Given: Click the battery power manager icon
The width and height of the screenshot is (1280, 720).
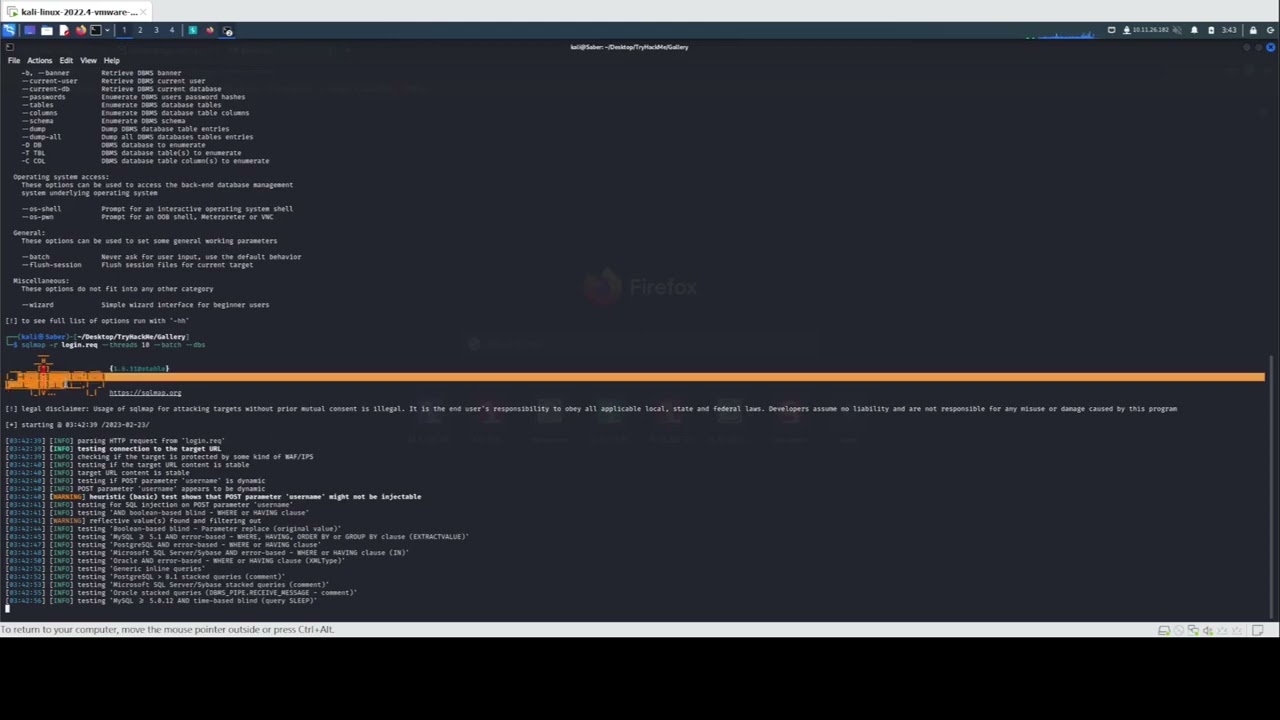Looking at the screenshot, I should [x=1211, y=30].
